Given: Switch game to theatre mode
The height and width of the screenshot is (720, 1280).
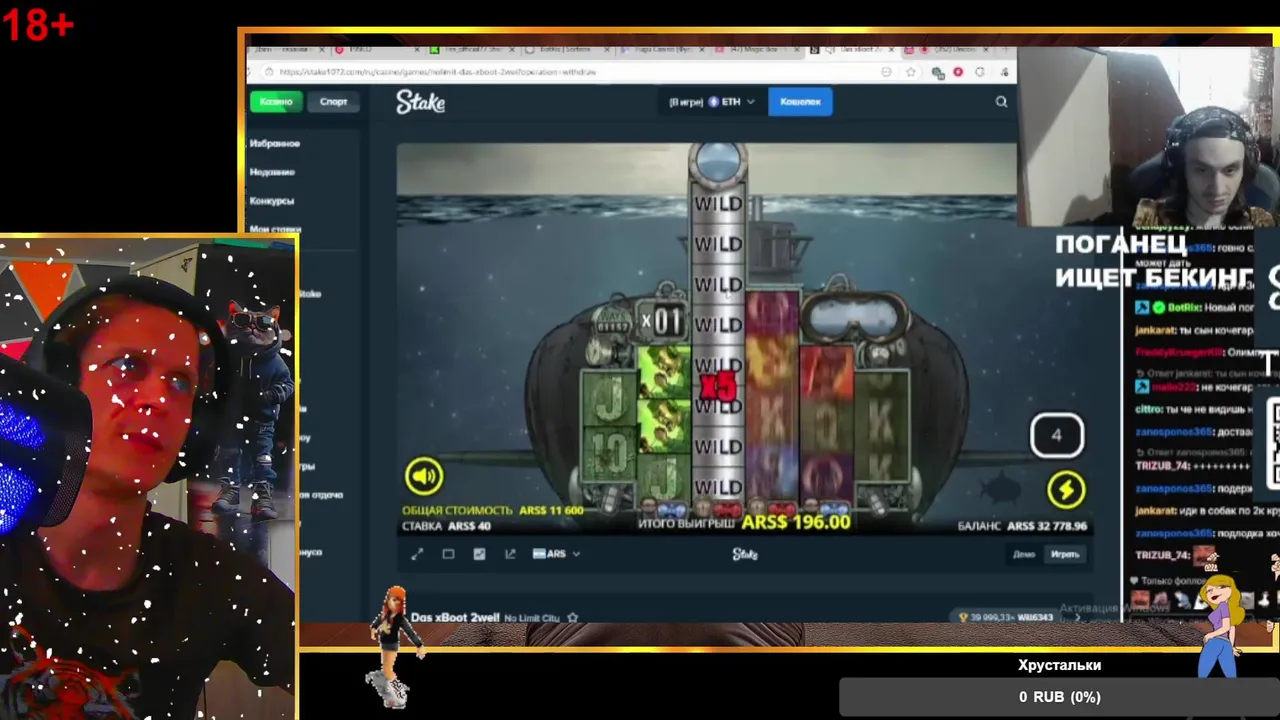Looking at the screenshot, I should coord(448,554).
